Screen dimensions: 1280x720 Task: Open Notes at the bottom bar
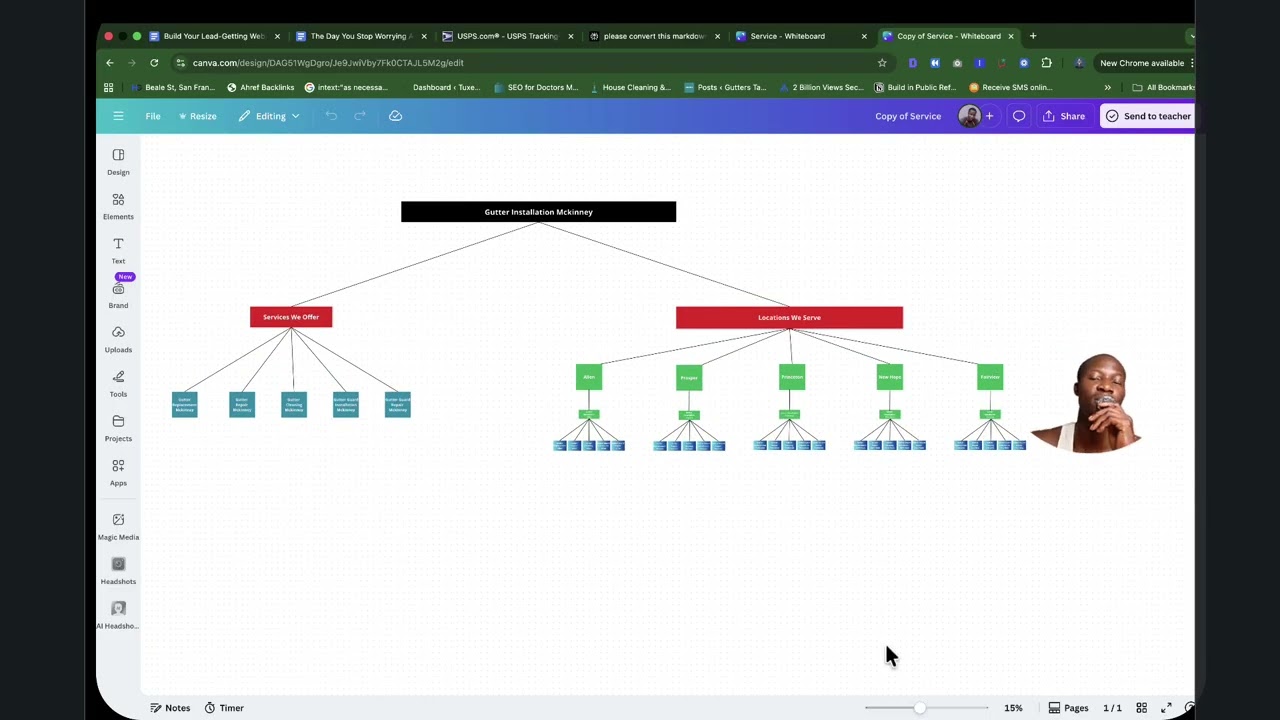point(170,708)
